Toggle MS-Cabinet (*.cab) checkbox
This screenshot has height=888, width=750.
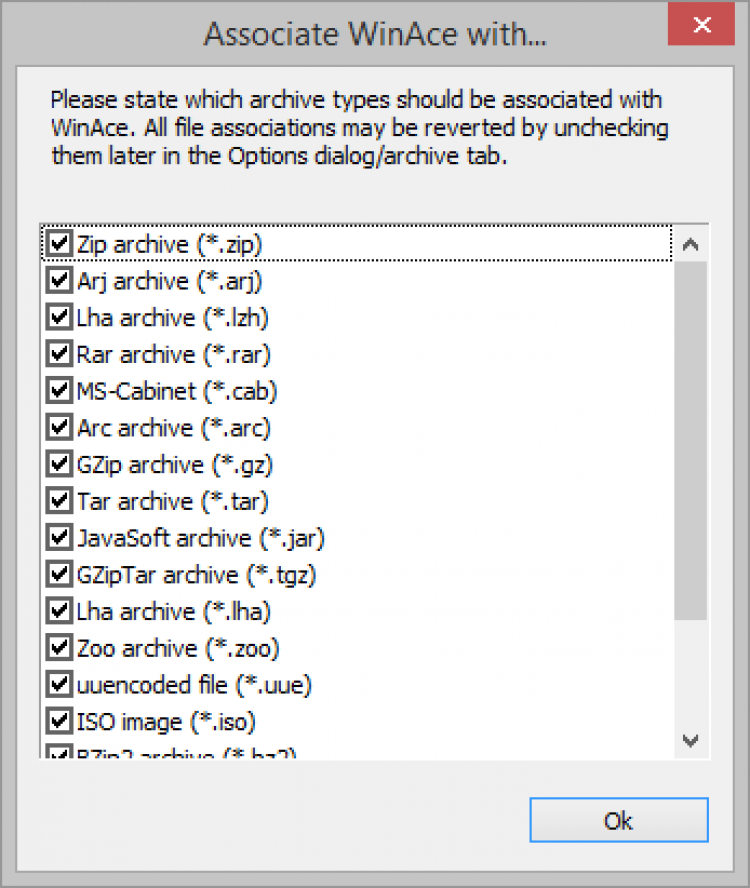[59, 391]
